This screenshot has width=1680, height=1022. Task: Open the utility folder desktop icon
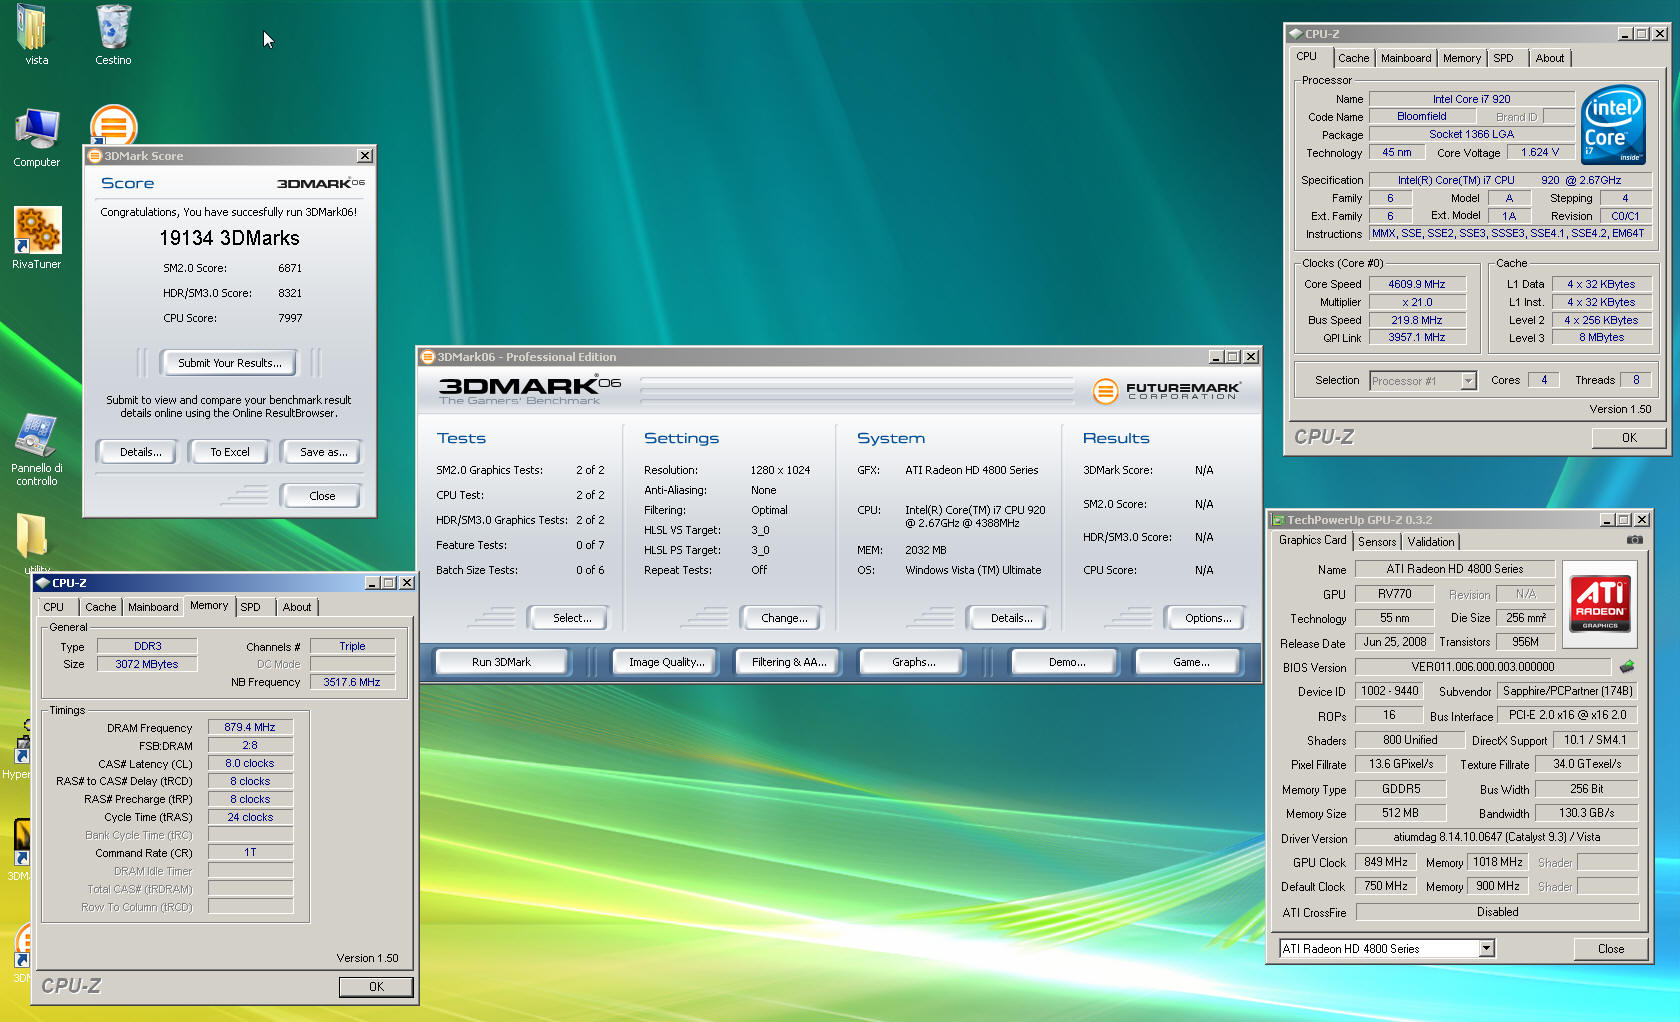32,536
